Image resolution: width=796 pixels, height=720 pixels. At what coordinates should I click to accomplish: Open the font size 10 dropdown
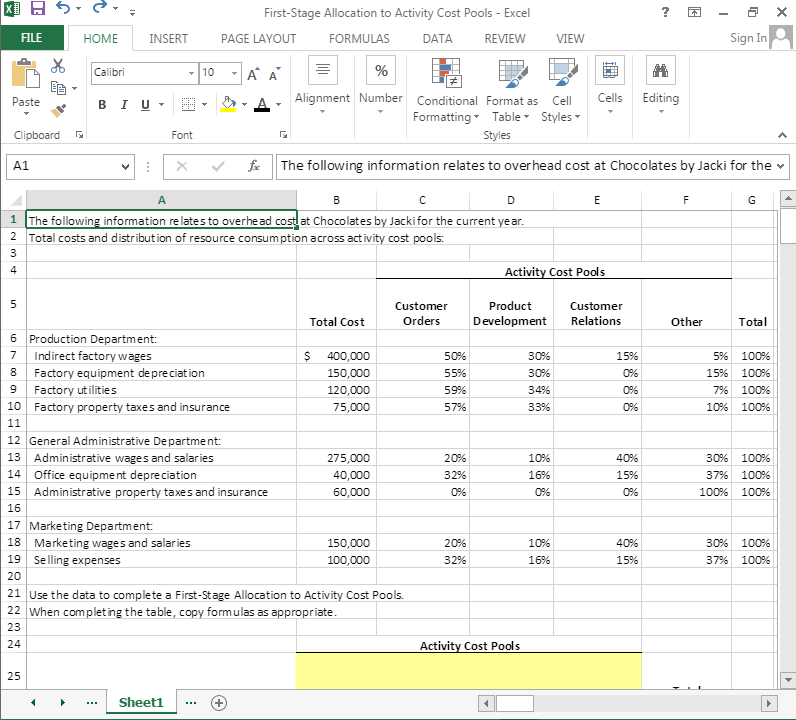[234, 73]
